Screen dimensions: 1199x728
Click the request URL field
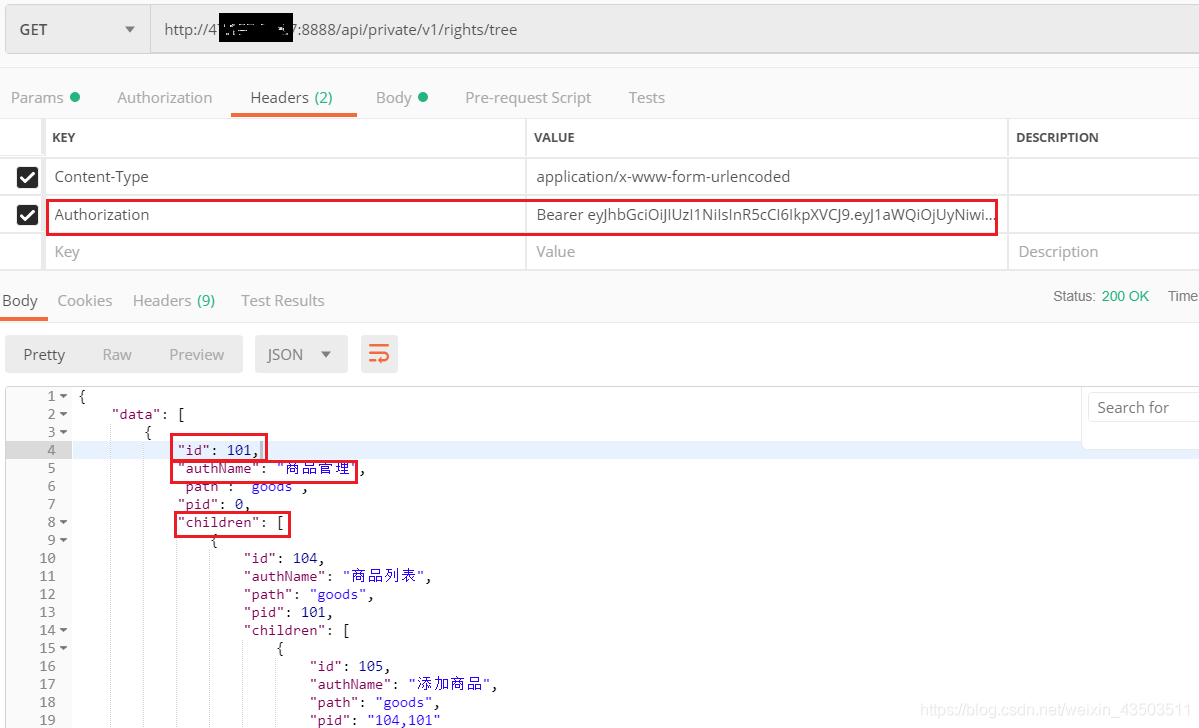coord(674,30)
